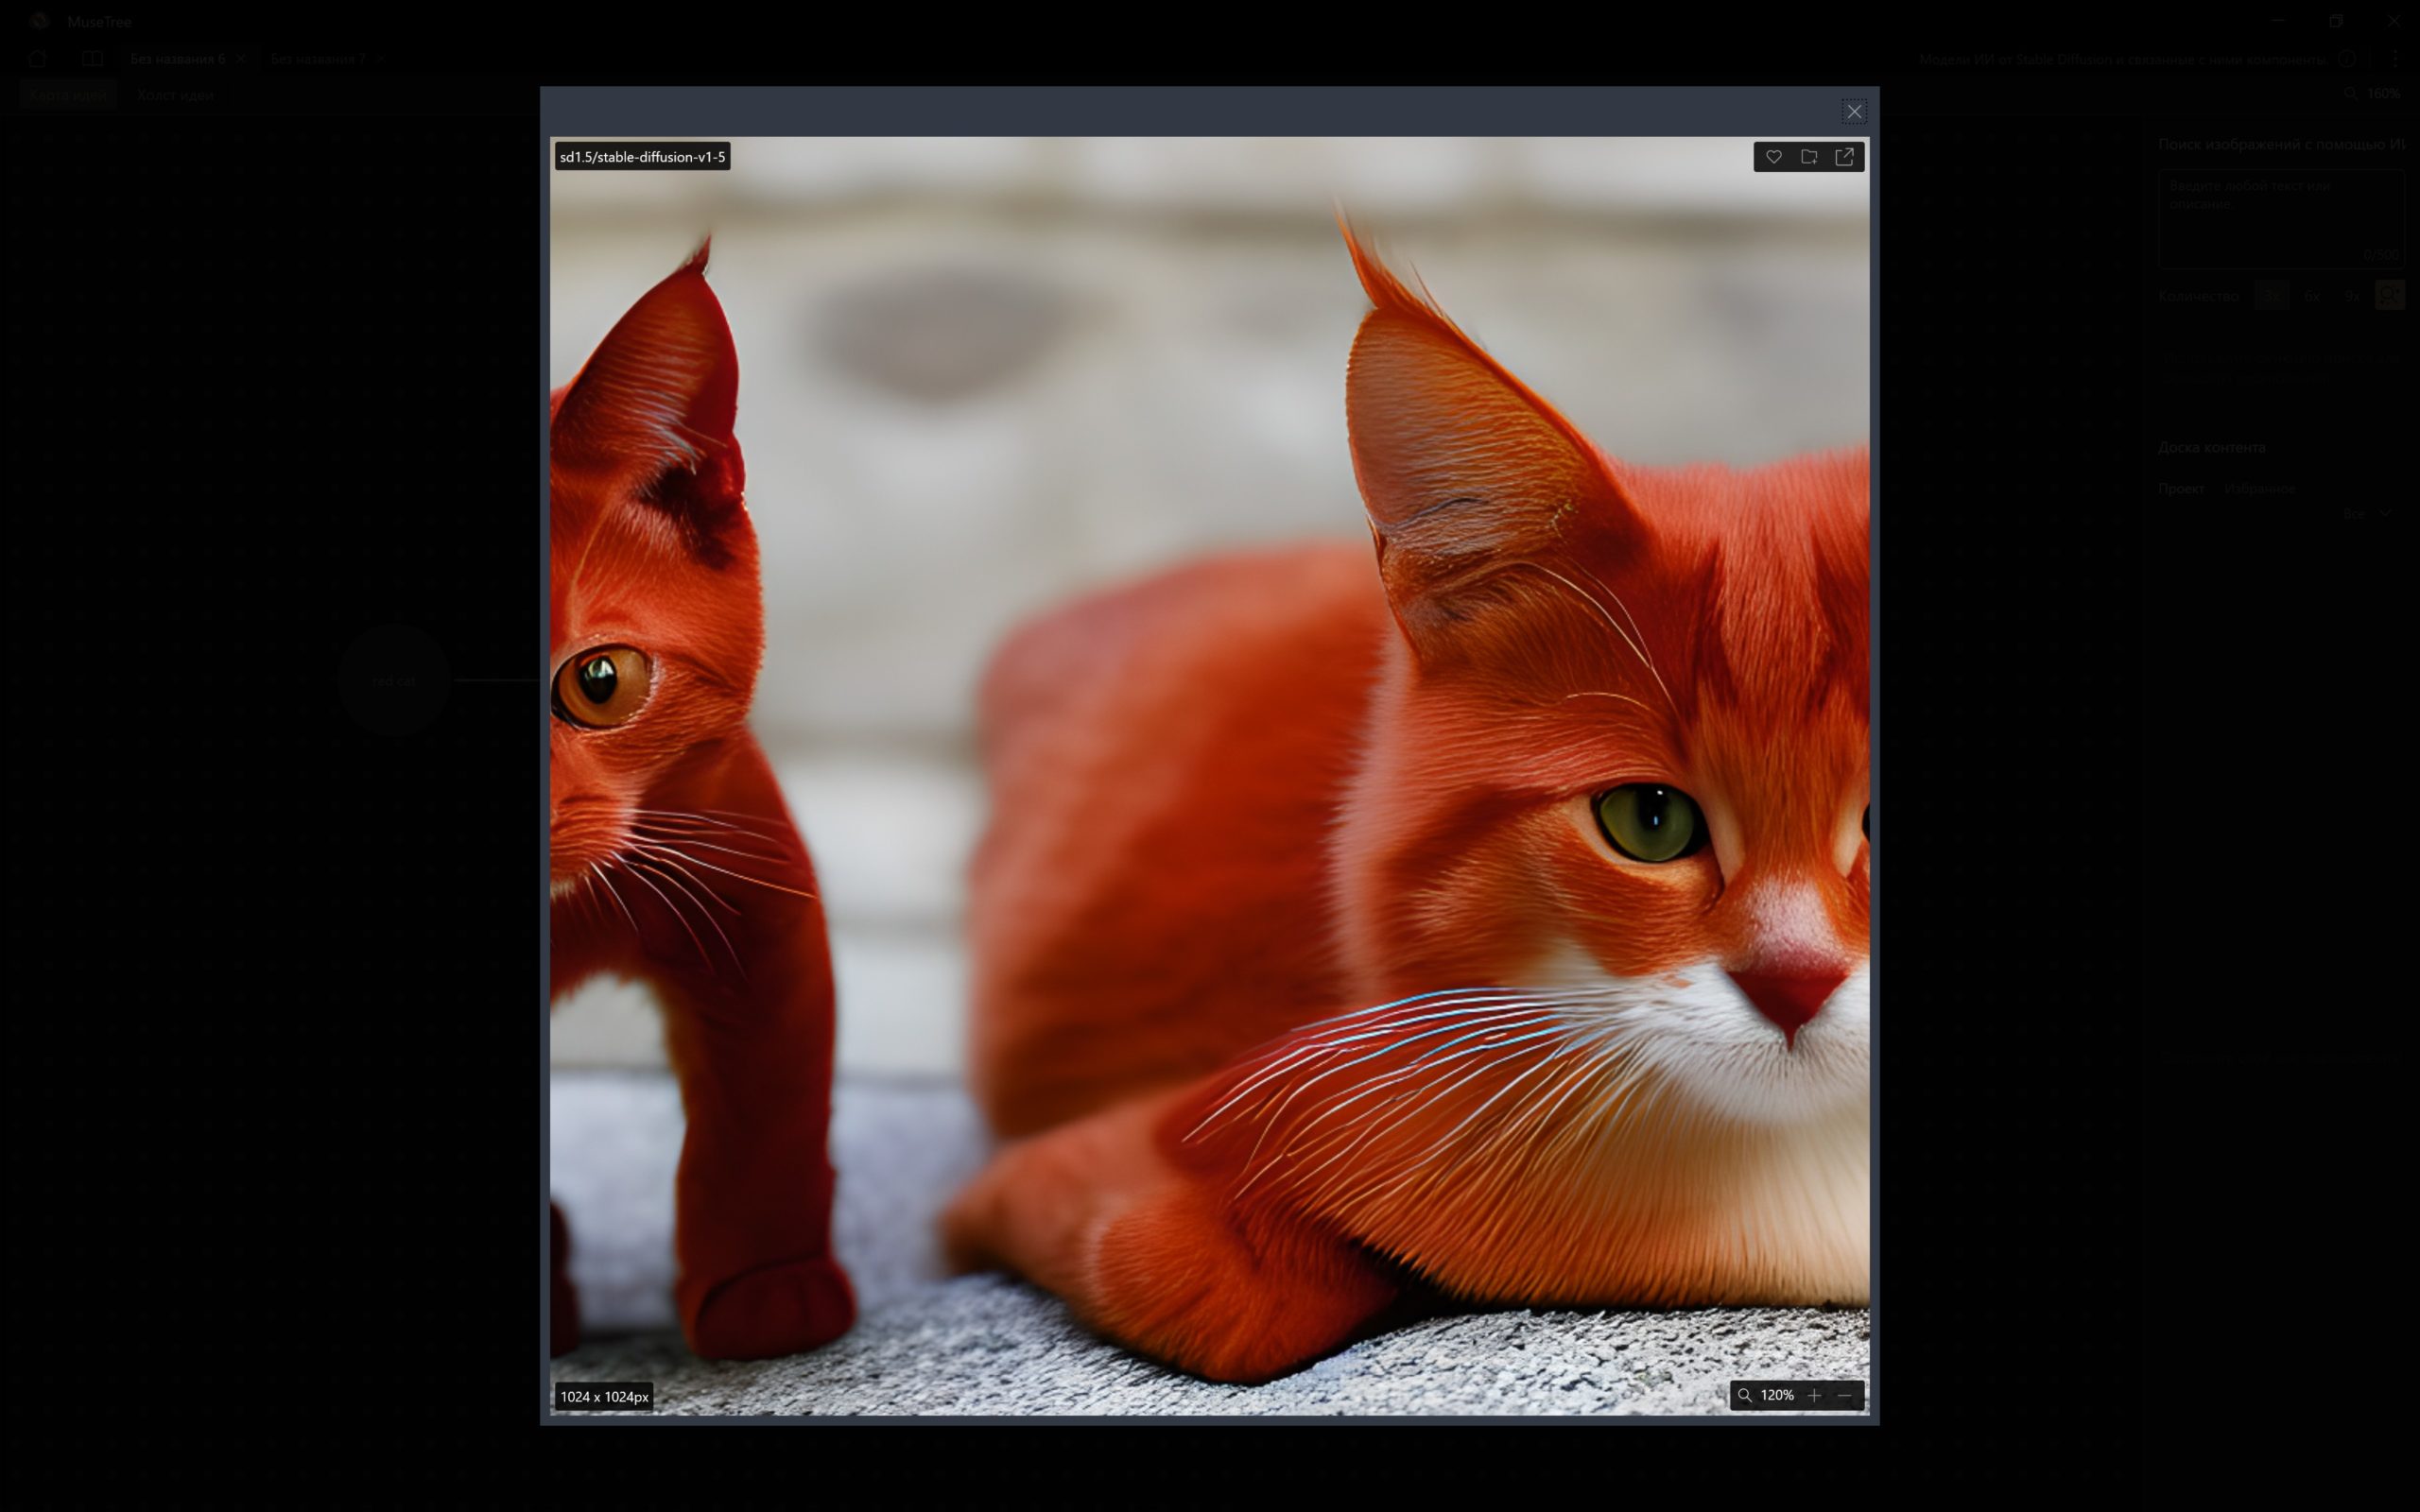Restore down the MuseTree window
Screen dimensions: 2420x1512
point(2336,21)
